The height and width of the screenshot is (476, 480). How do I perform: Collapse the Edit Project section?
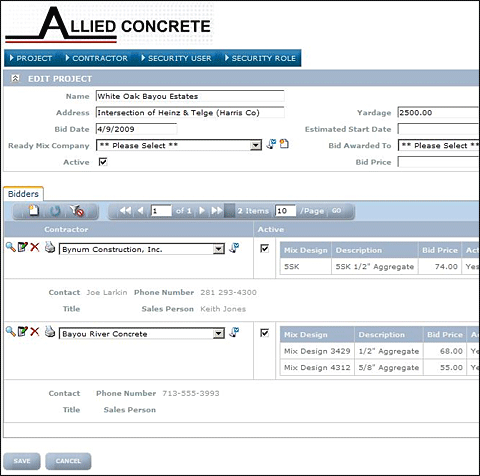[15, 78]
